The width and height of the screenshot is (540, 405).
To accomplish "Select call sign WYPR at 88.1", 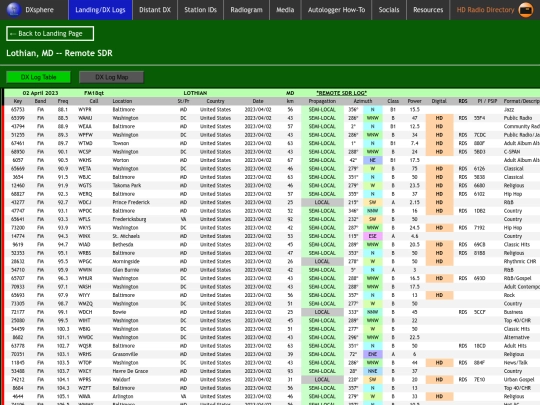I will coord(85,110).
